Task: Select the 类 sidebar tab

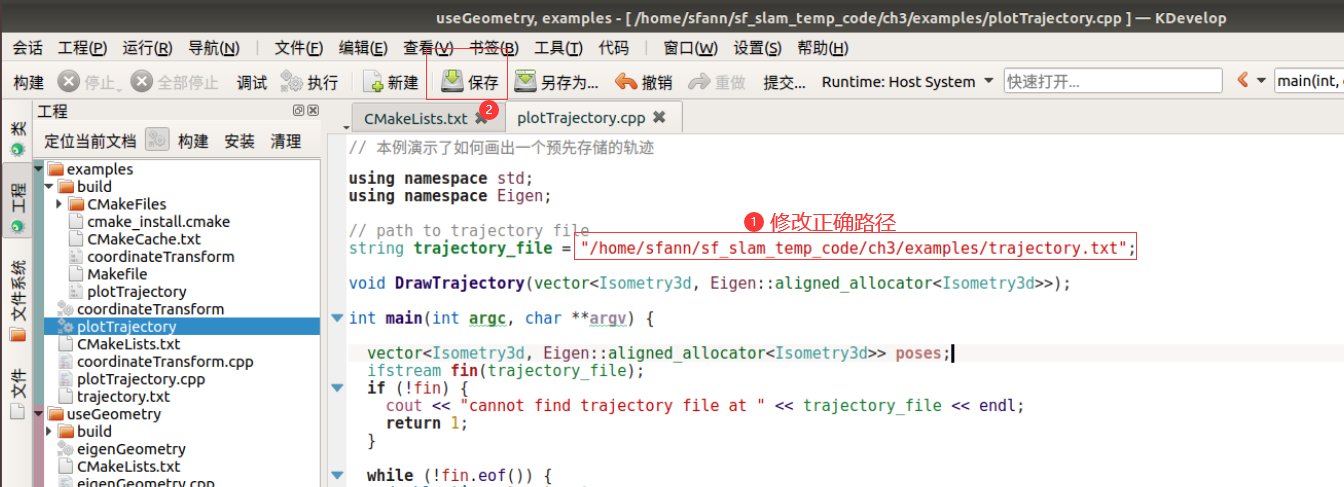Action: pyautogui.click(x=17, y=137)
